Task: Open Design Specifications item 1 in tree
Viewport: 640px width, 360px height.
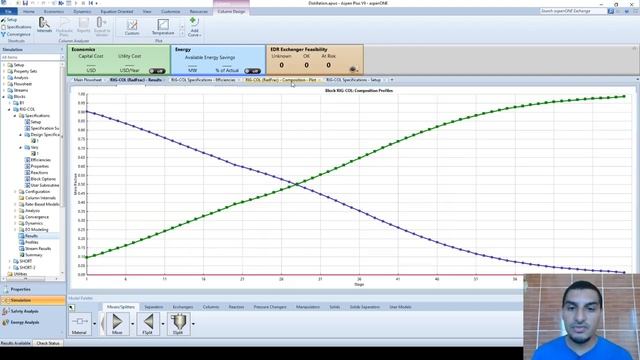Action: (x=36, y=141)
